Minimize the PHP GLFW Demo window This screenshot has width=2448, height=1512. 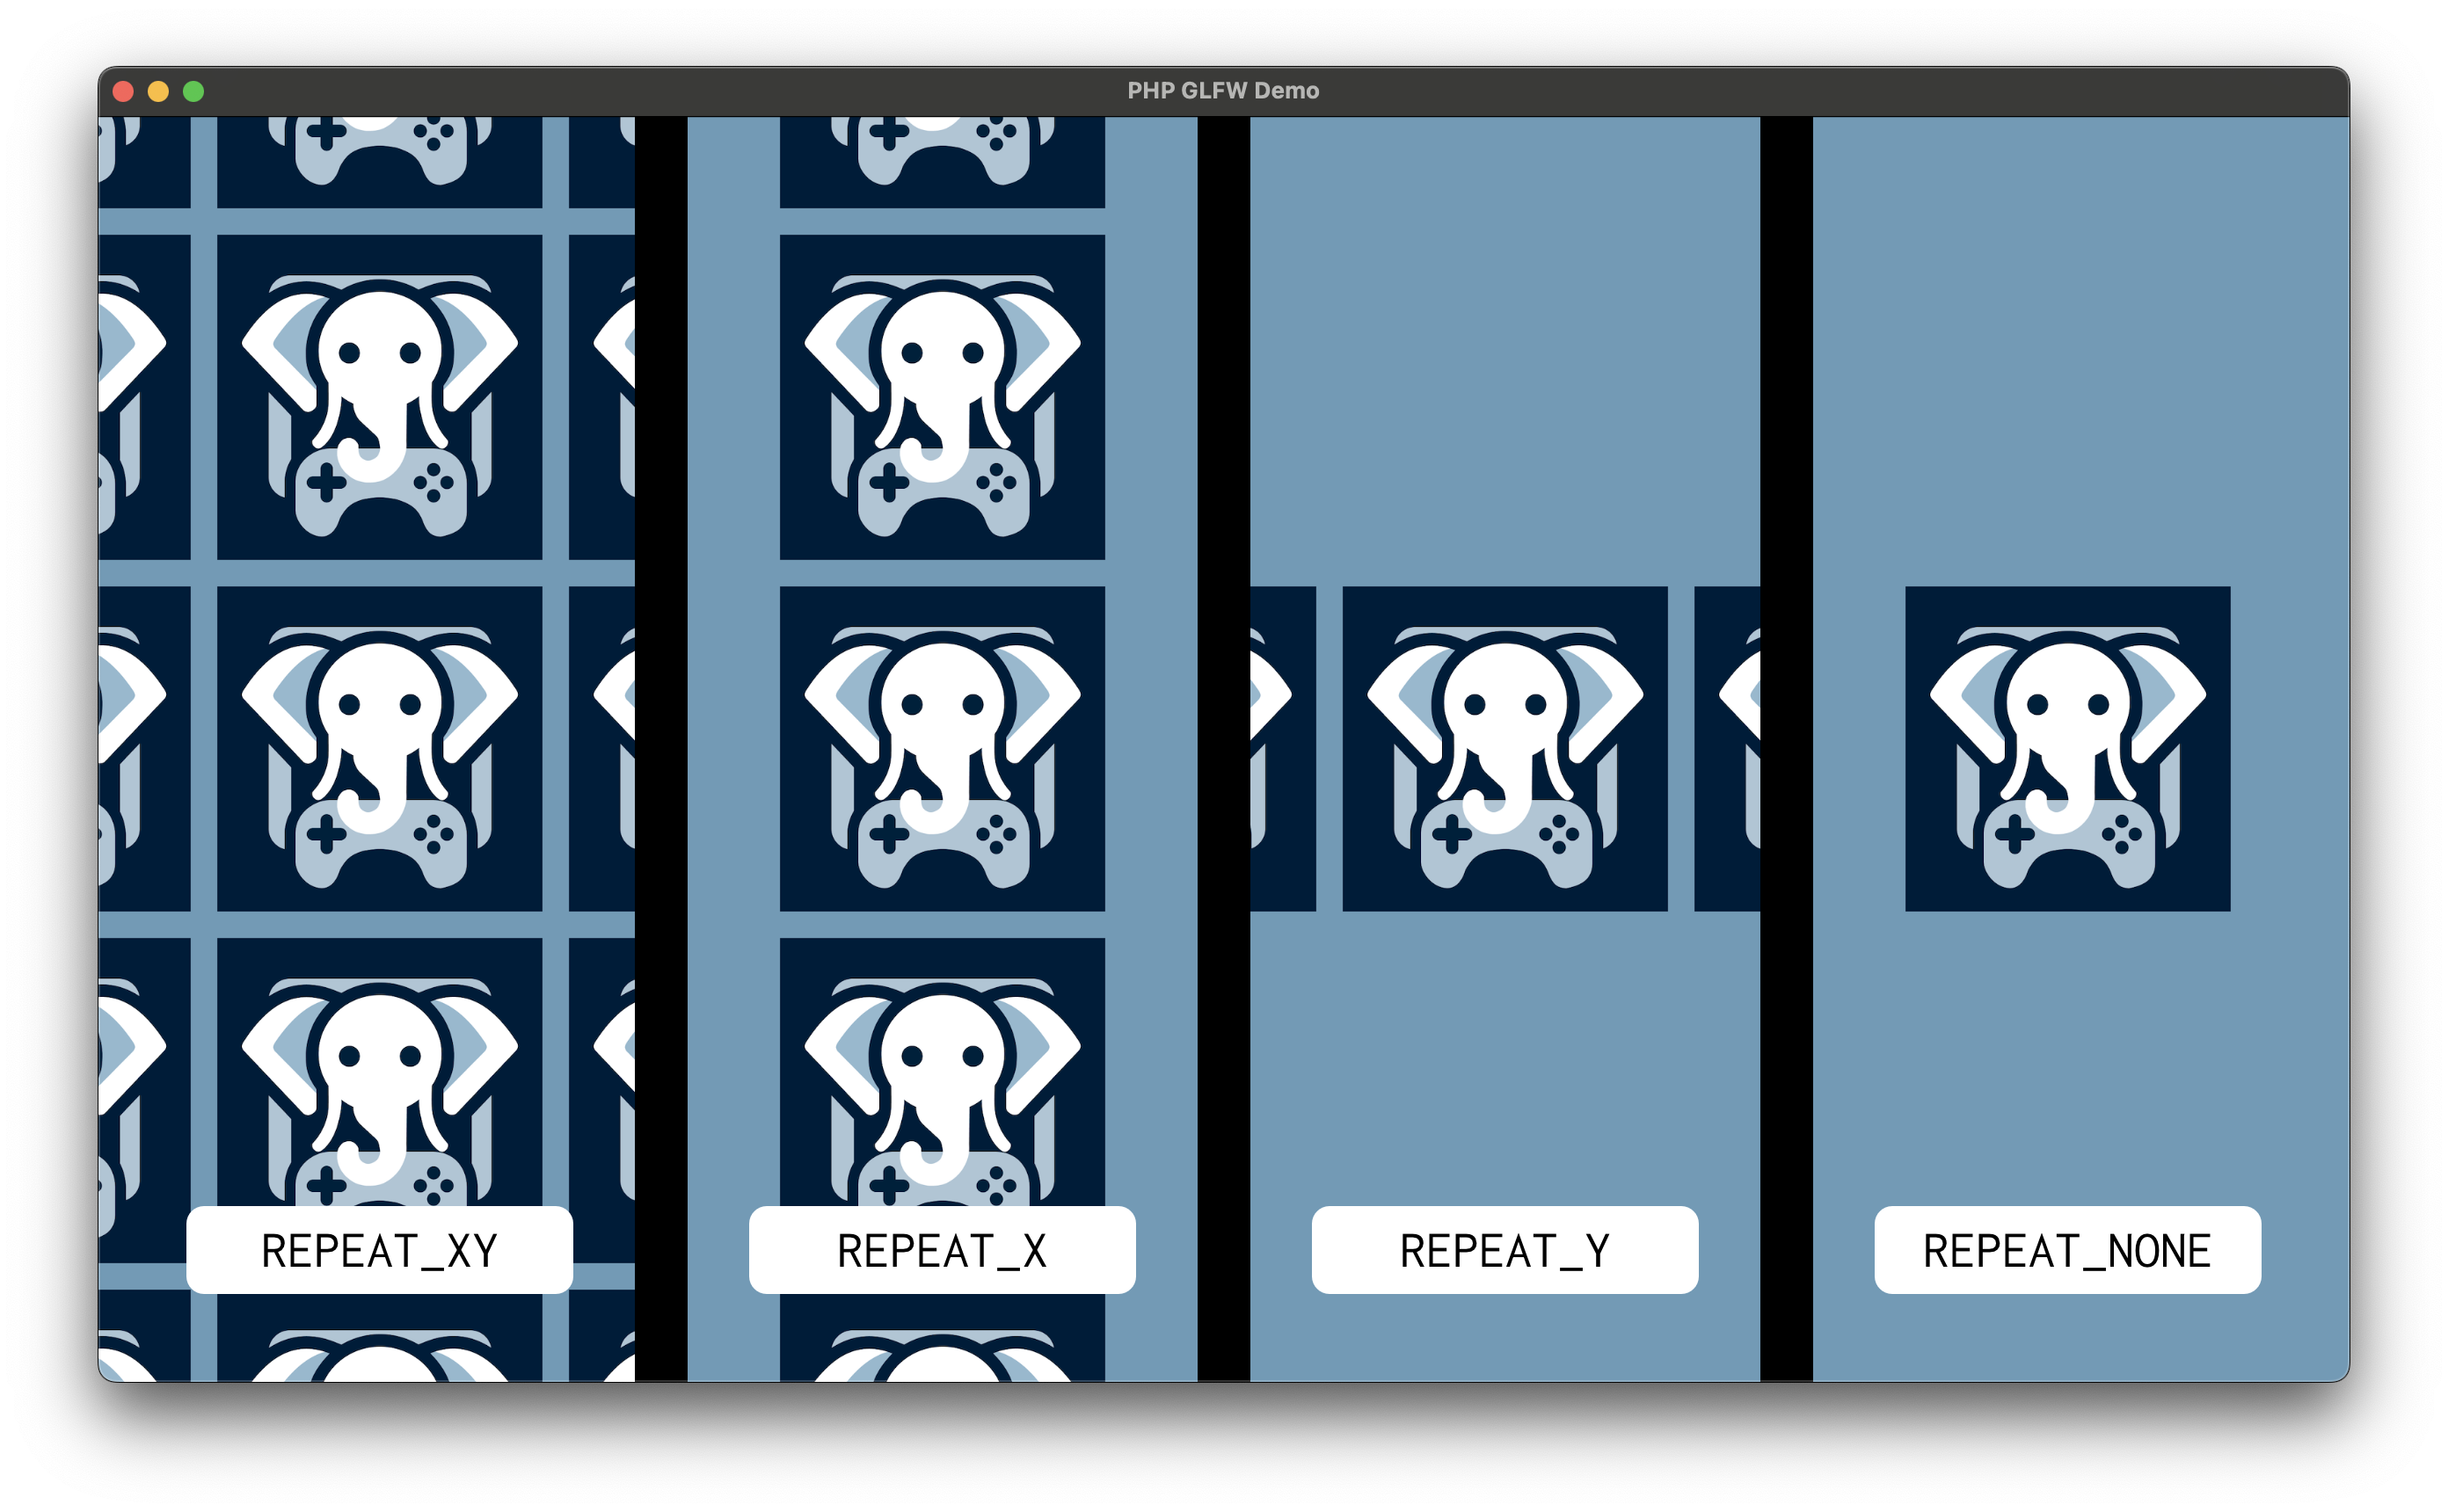[x=158, y=91]
